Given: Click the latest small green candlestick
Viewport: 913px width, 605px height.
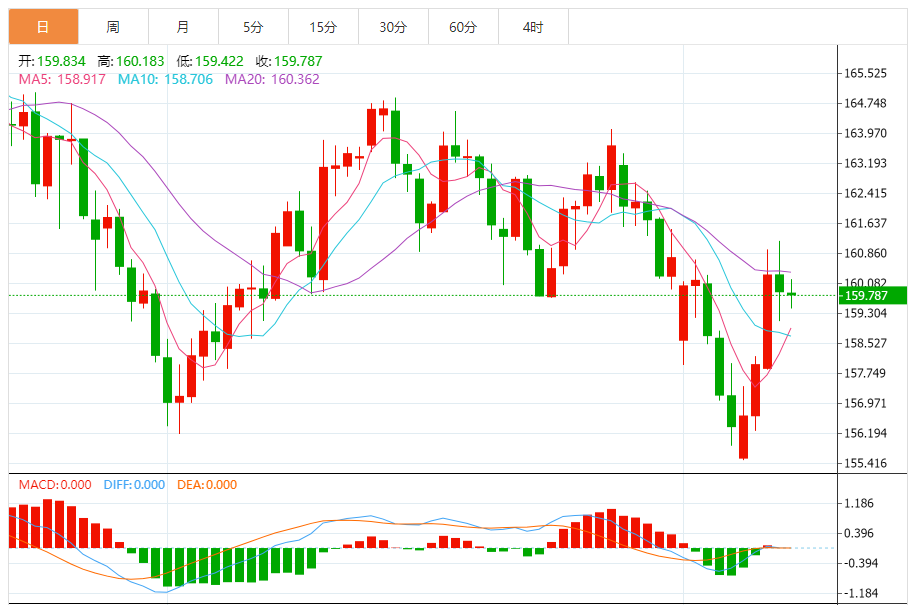Looking at the screenshot, I should click(791, 294).
